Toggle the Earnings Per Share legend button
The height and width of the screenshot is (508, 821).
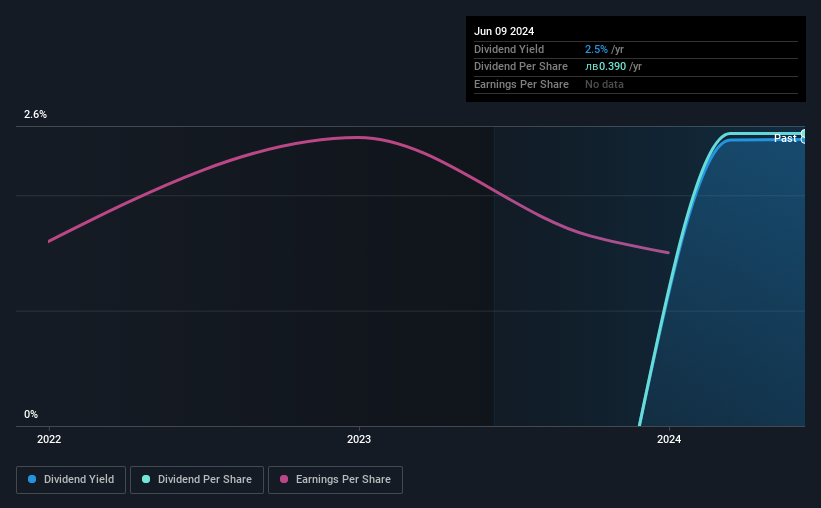point(335,480)
